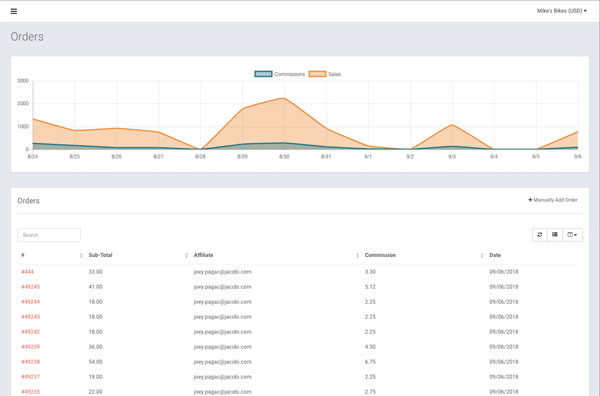Toggle Commissions series in chart legend
The image size is (600, 396).
point(280,74)
